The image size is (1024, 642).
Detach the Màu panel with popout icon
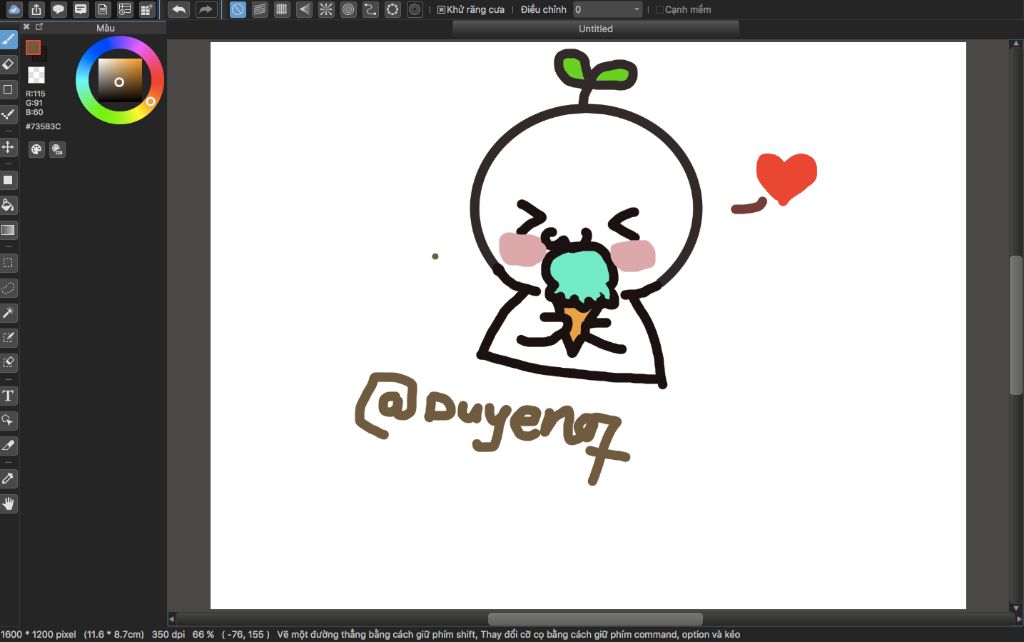tap(39, 27)
